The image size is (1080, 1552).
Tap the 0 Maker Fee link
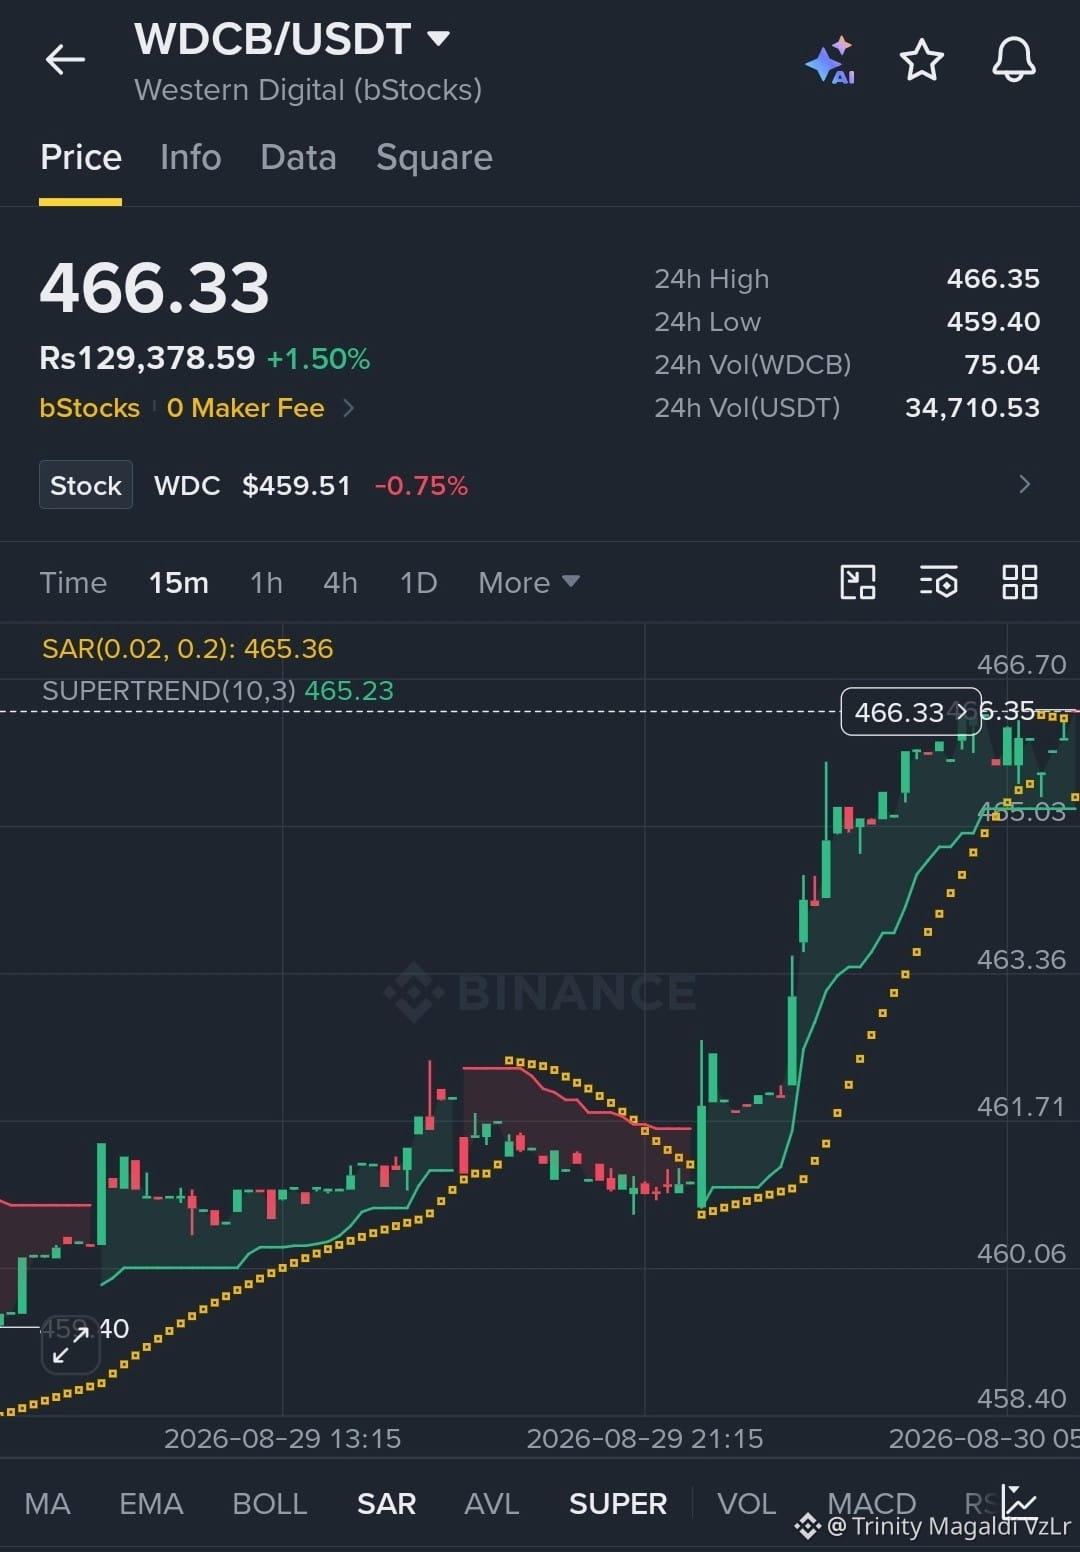click(246, 408)
